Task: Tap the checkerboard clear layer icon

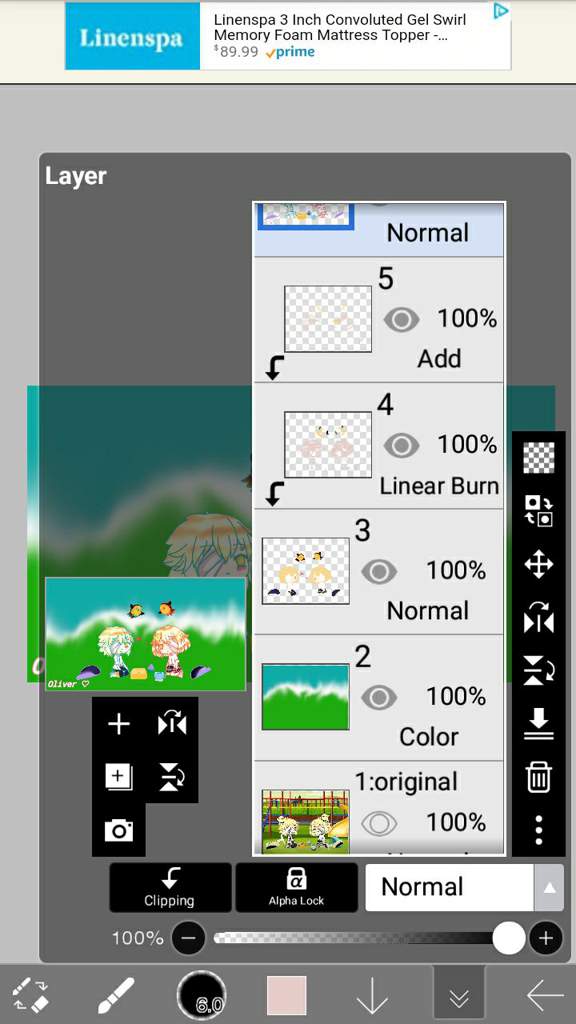Action: coord(538,458)
